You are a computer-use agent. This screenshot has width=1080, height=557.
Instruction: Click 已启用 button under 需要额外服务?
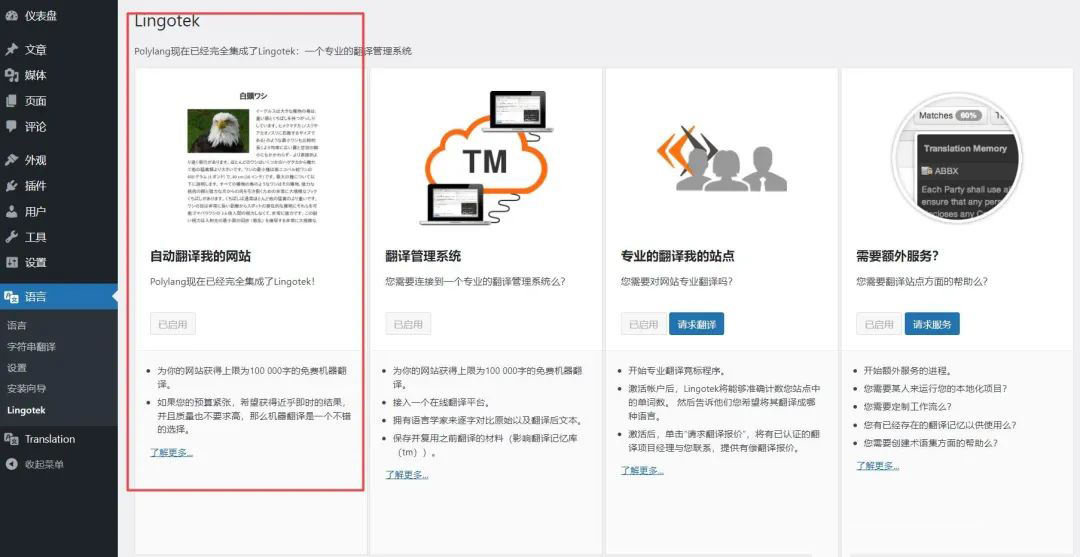pyautogui.click(x=880, y=324)
